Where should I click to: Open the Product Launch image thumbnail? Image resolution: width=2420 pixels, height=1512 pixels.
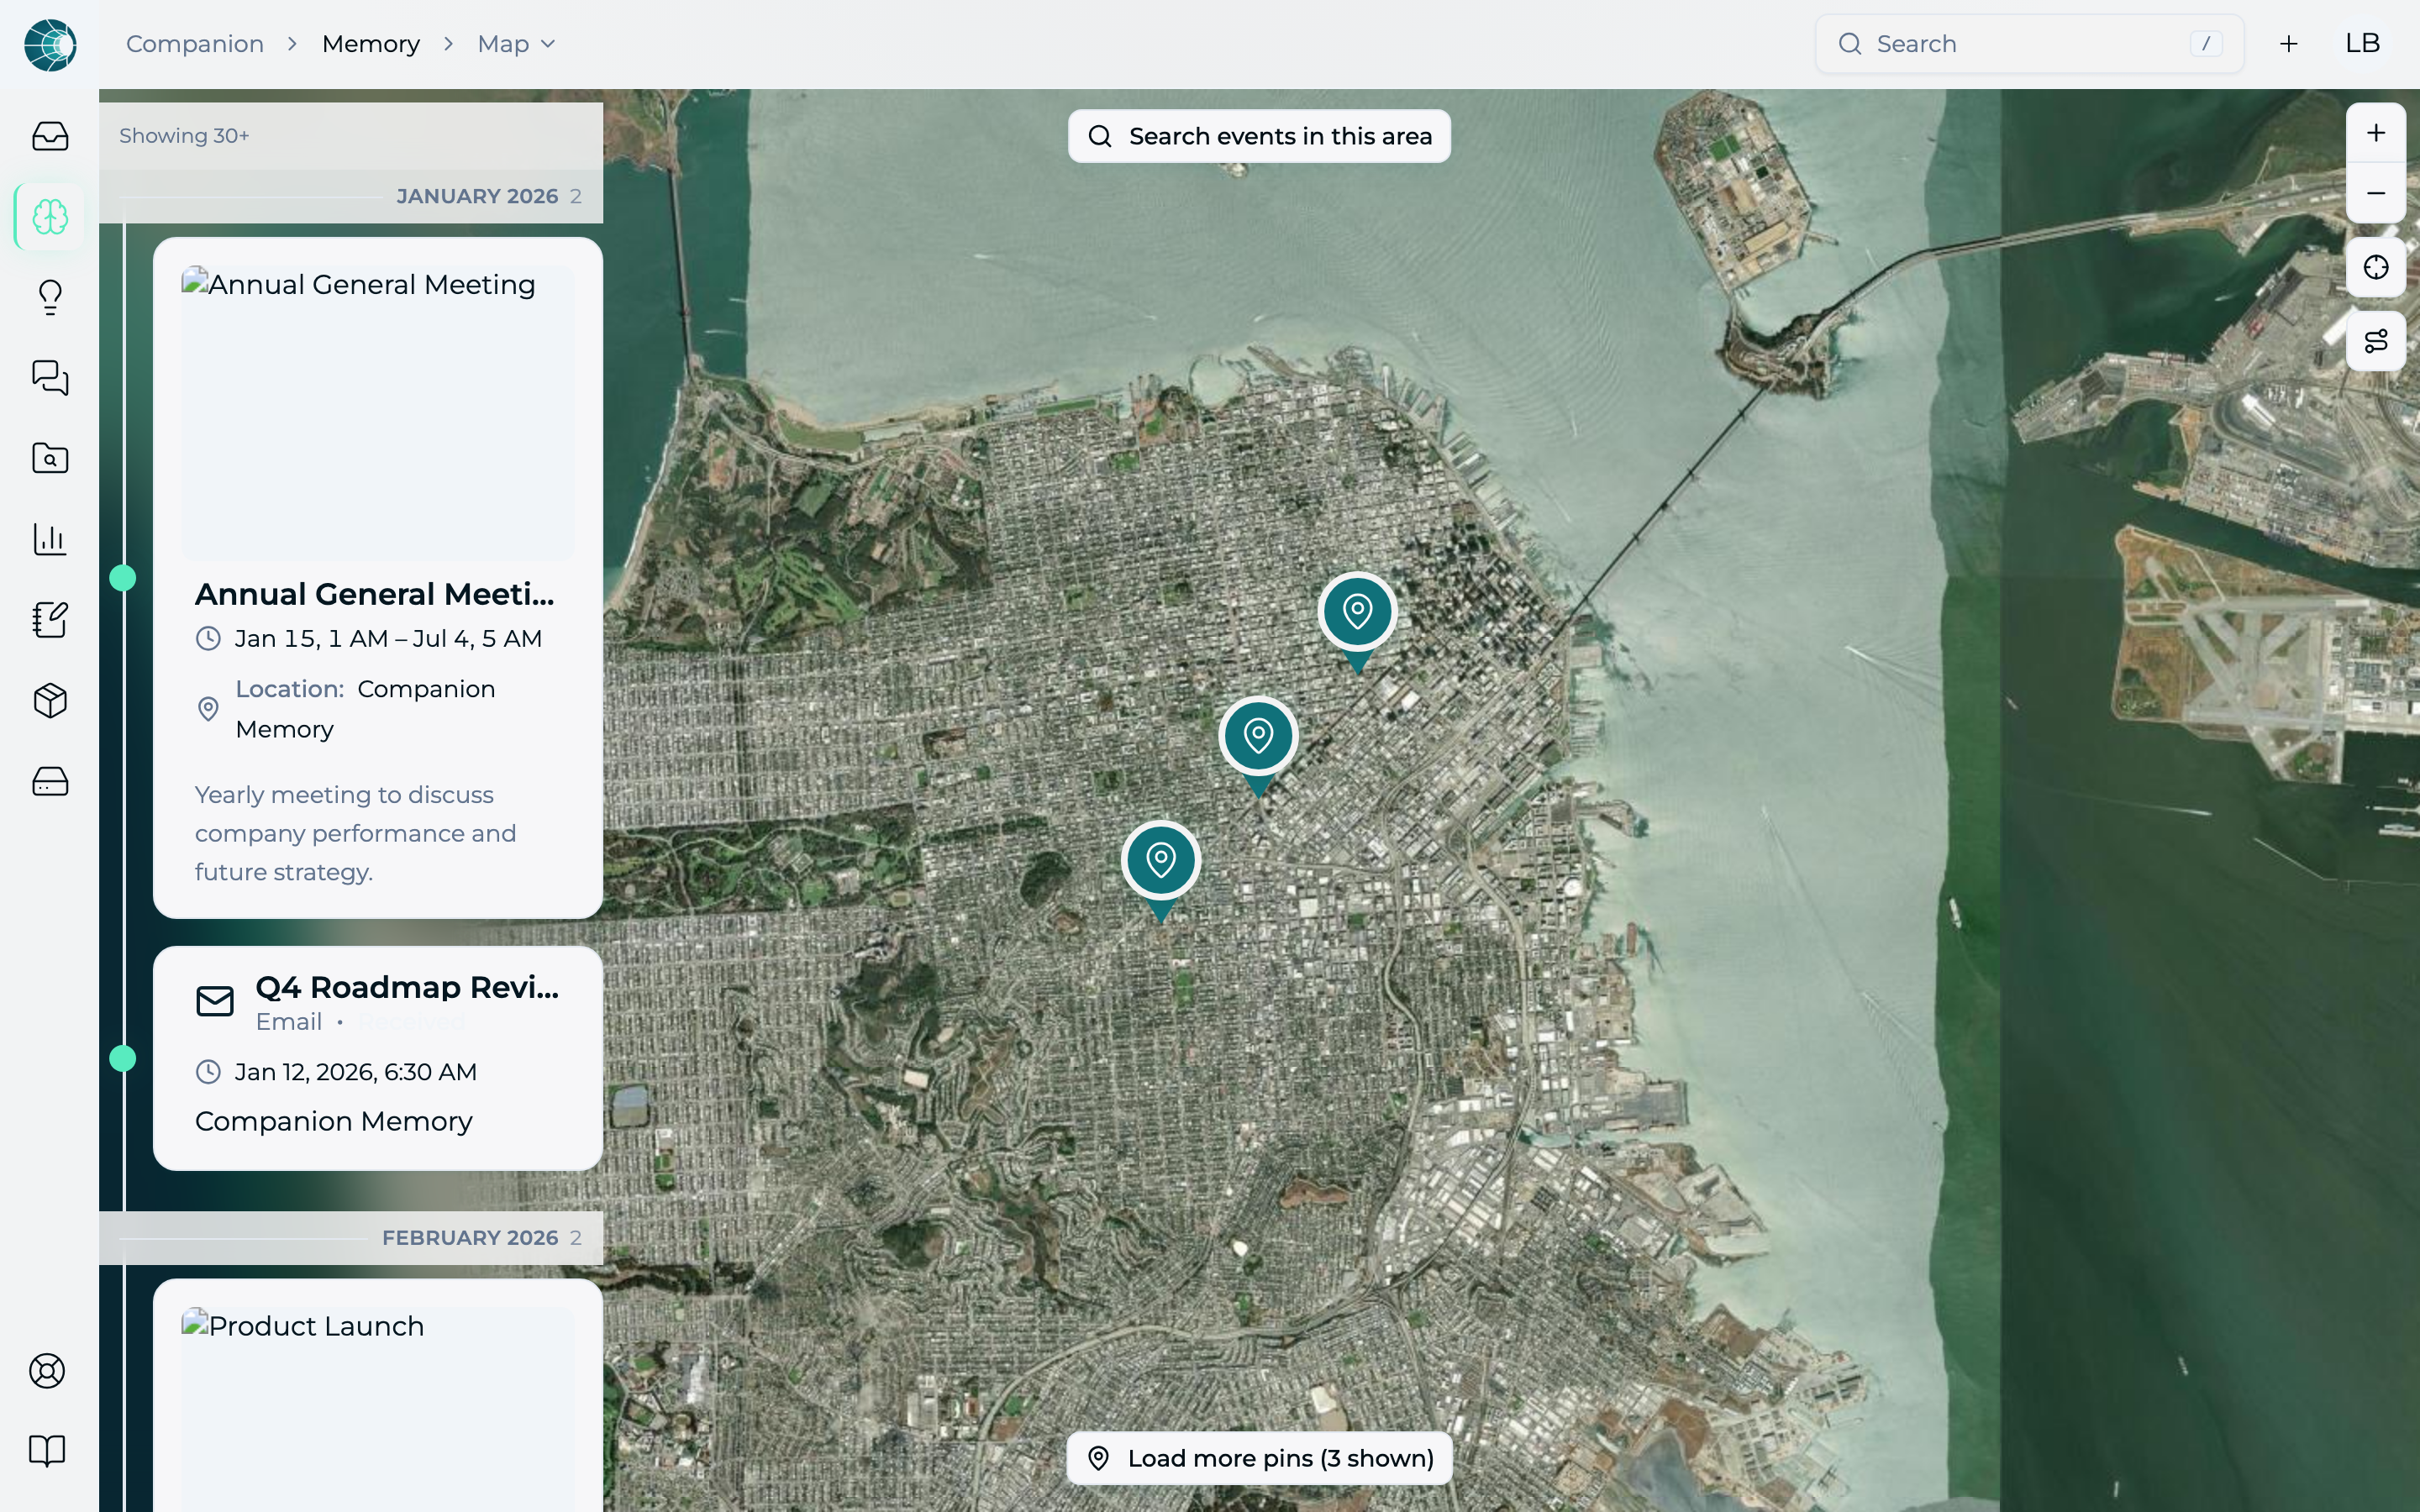[x=378, y=1409]
